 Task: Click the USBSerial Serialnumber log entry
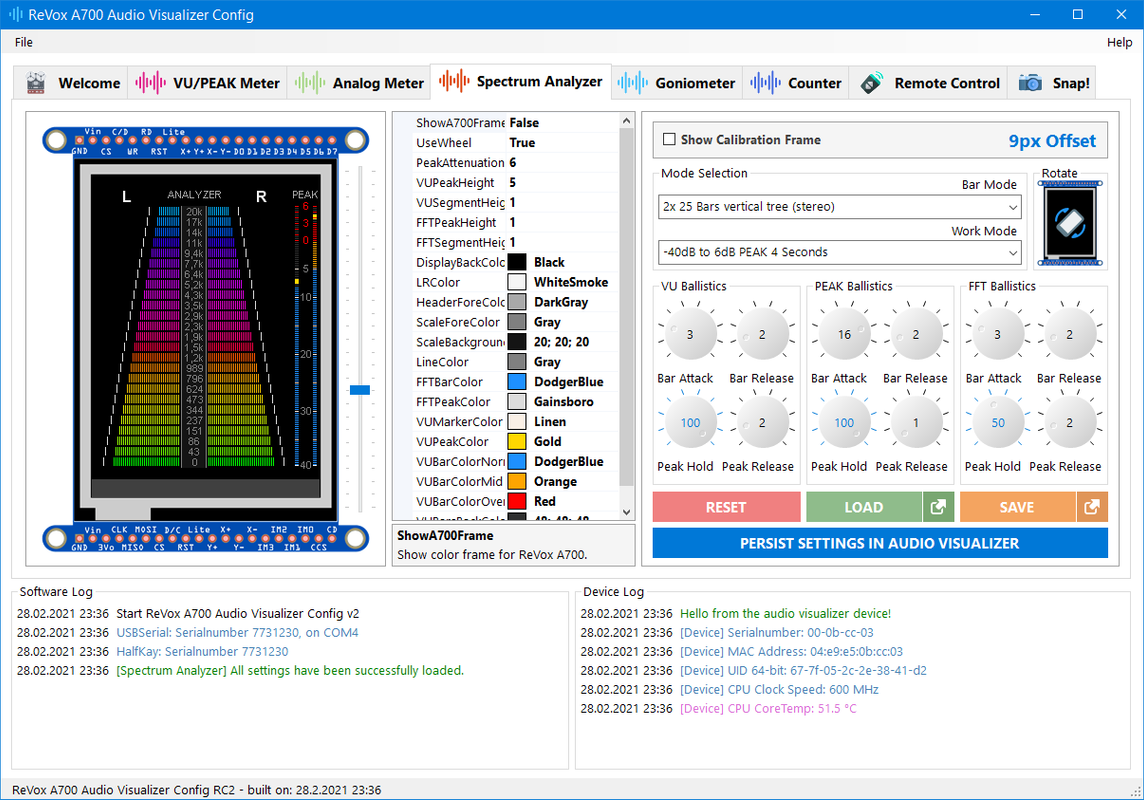click(x=238, y=632)
